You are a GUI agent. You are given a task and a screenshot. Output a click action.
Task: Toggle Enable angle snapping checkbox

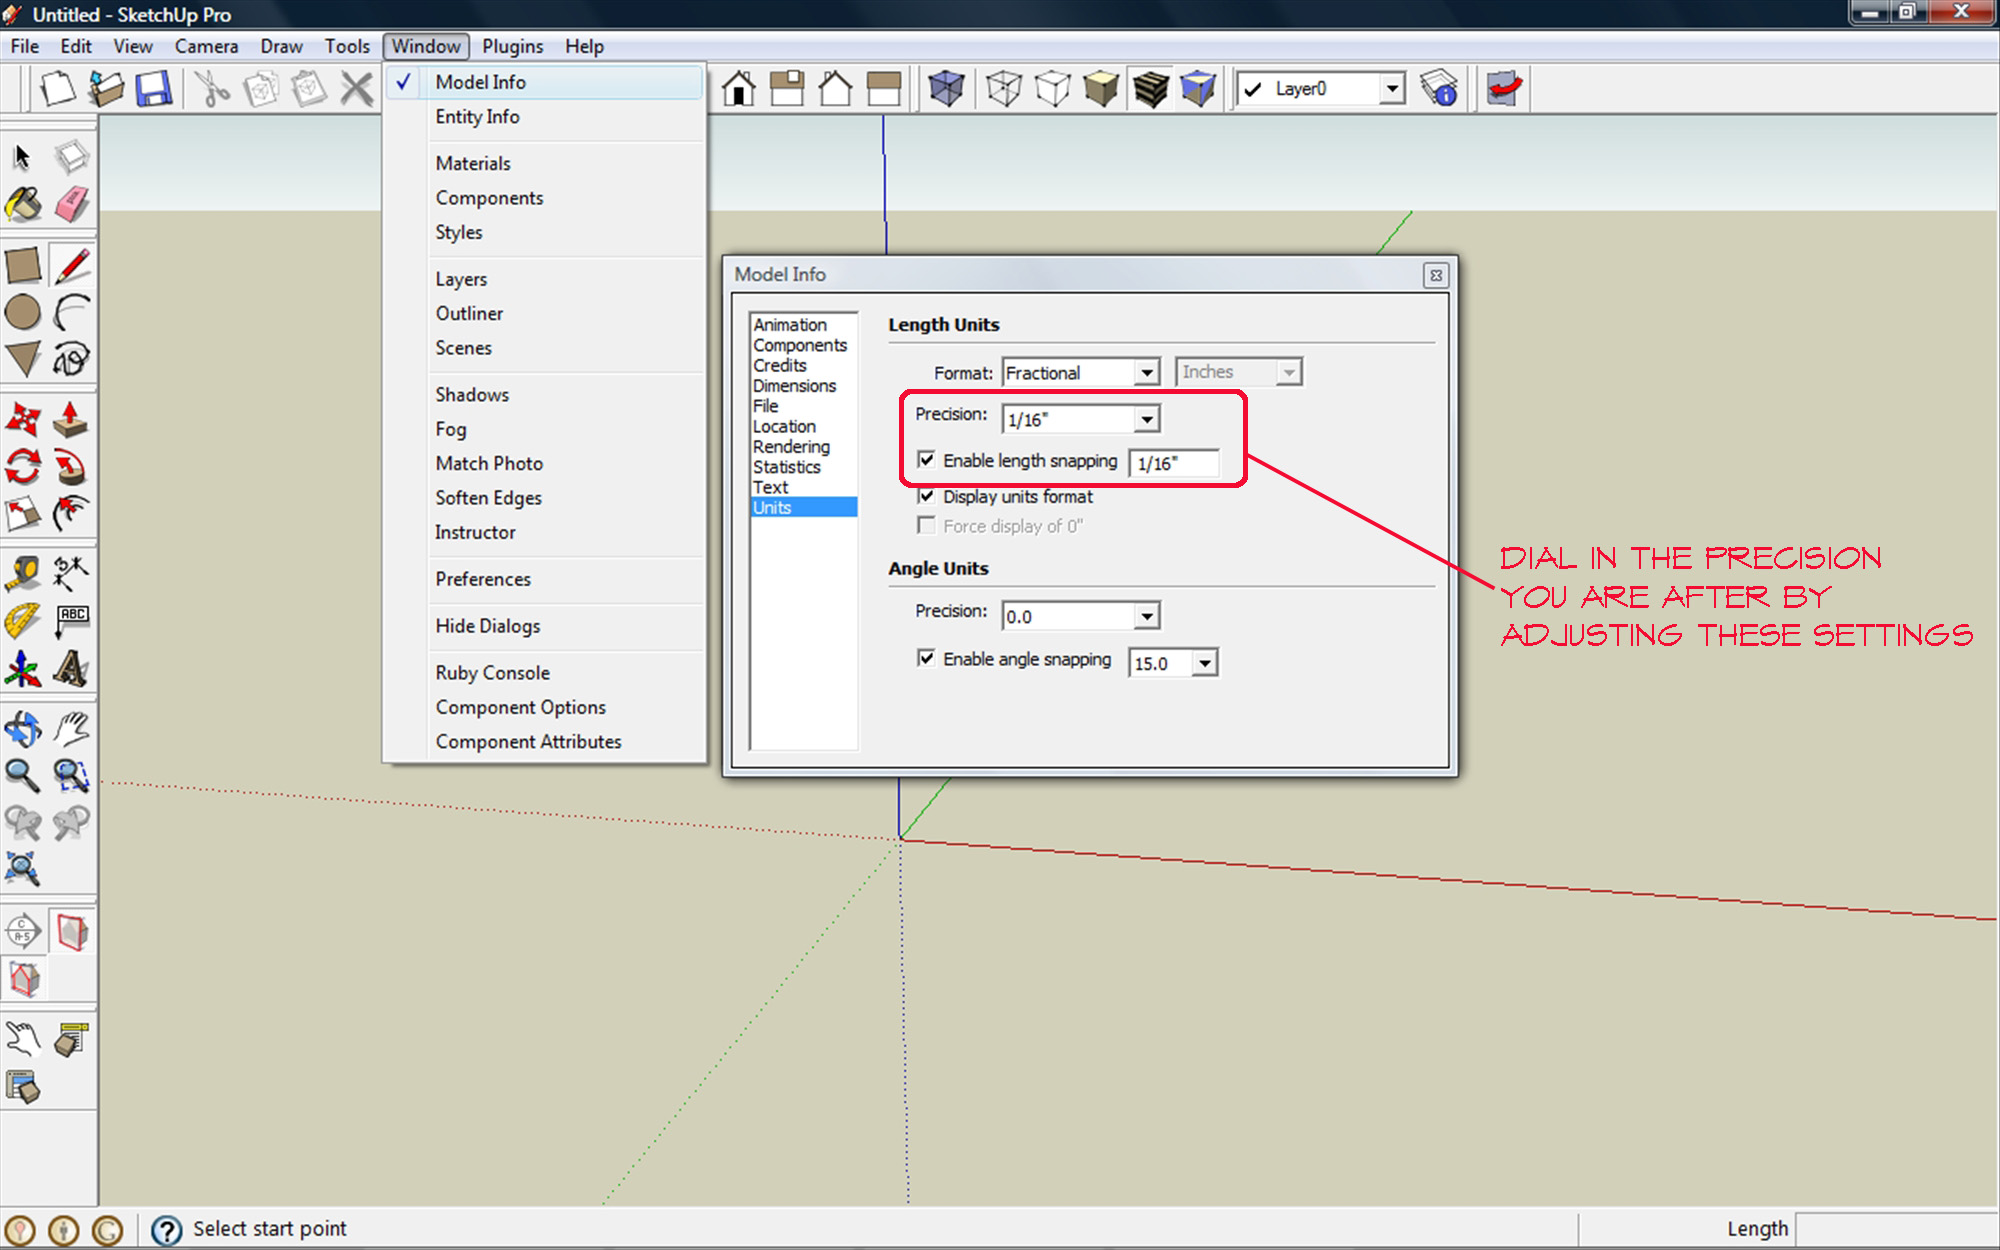[x=926, y=658]
